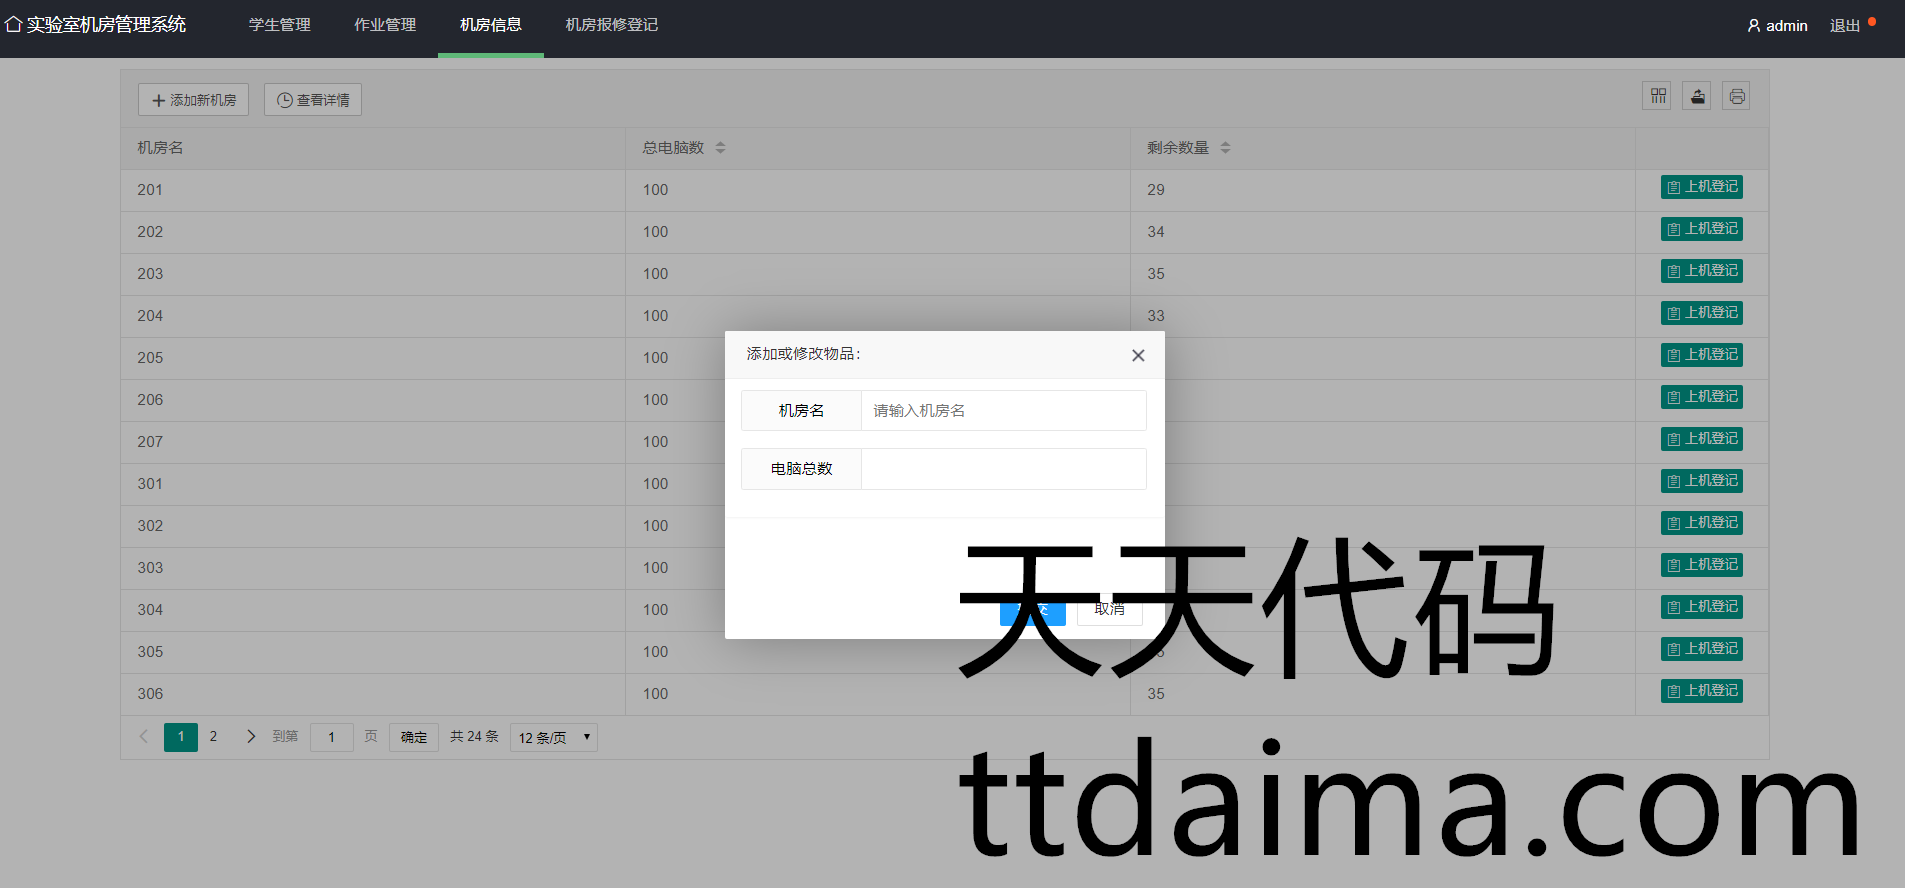The height and width of the screenshot is (888, 1905).
Task: Click the 取消 button in dialog
Action: [x=1109, y=609]
